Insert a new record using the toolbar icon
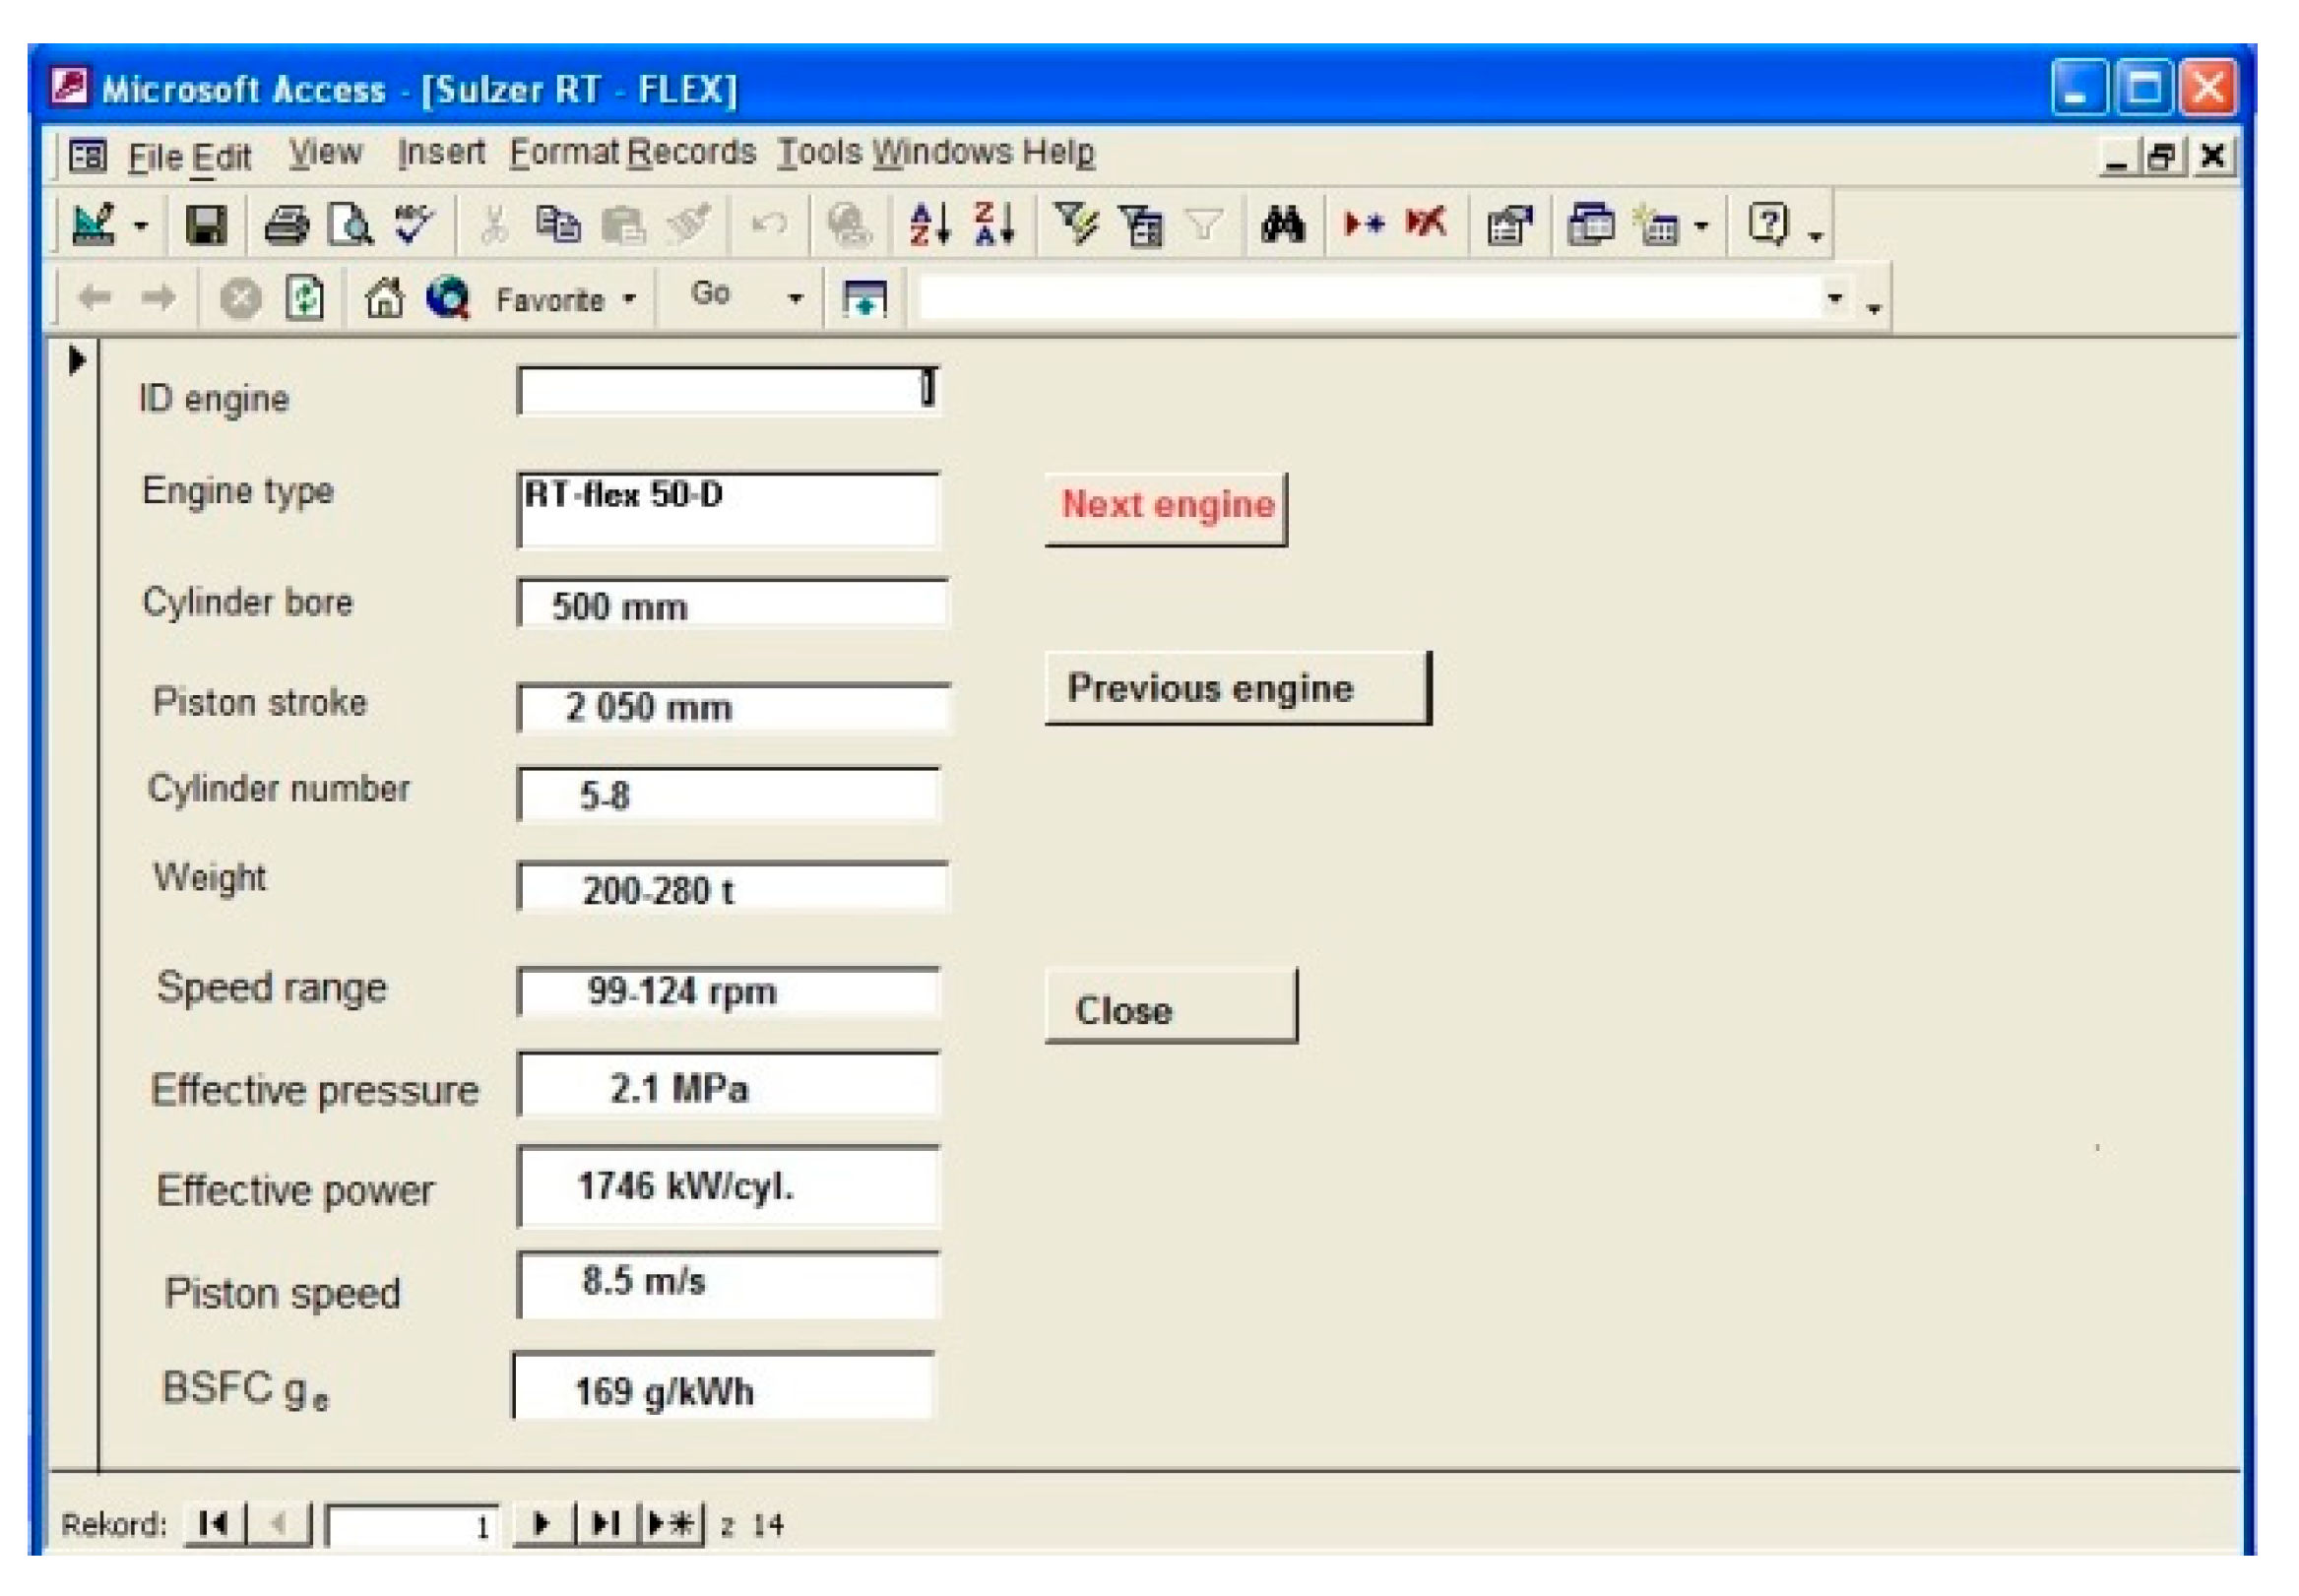 [1362, 225]
